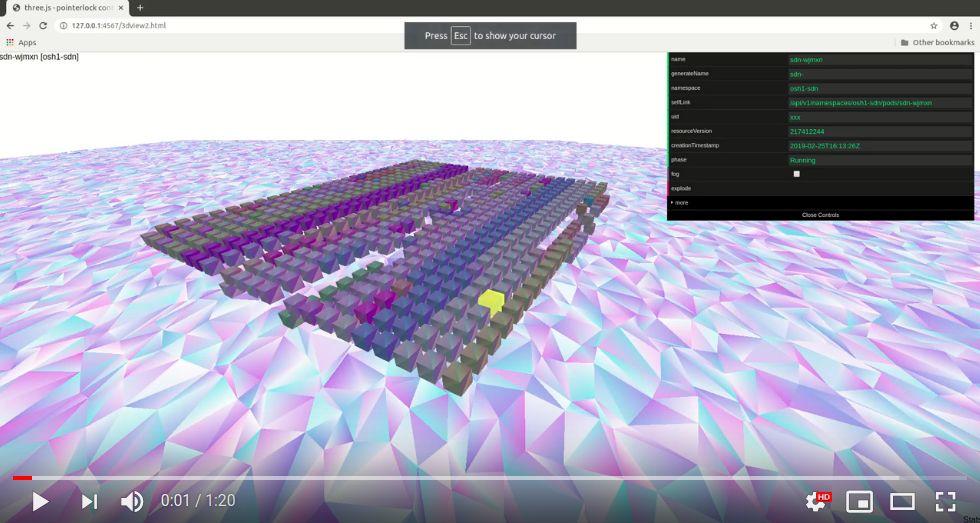Screen dimensions: 980x523
Task: Select the three.js pointerlock tab
Action: coord(66,7)
